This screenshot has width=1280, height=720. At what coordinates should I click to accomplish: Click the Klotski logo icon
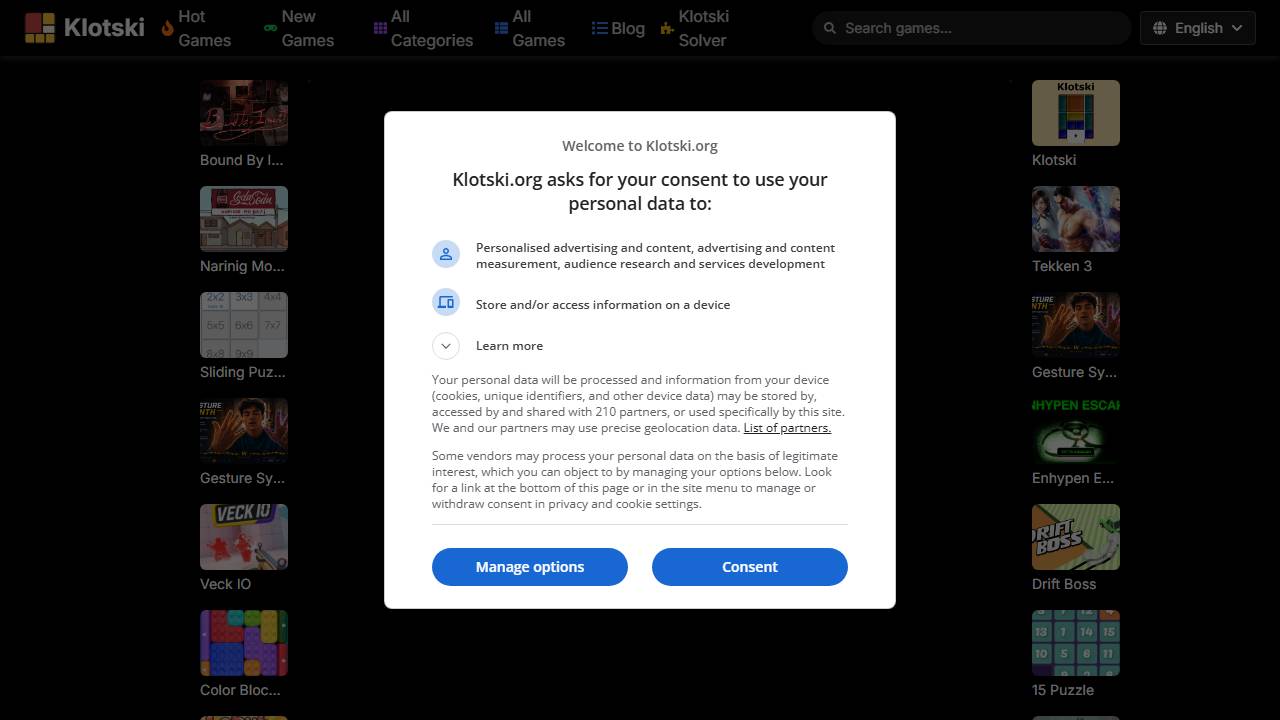click(40, 28)
